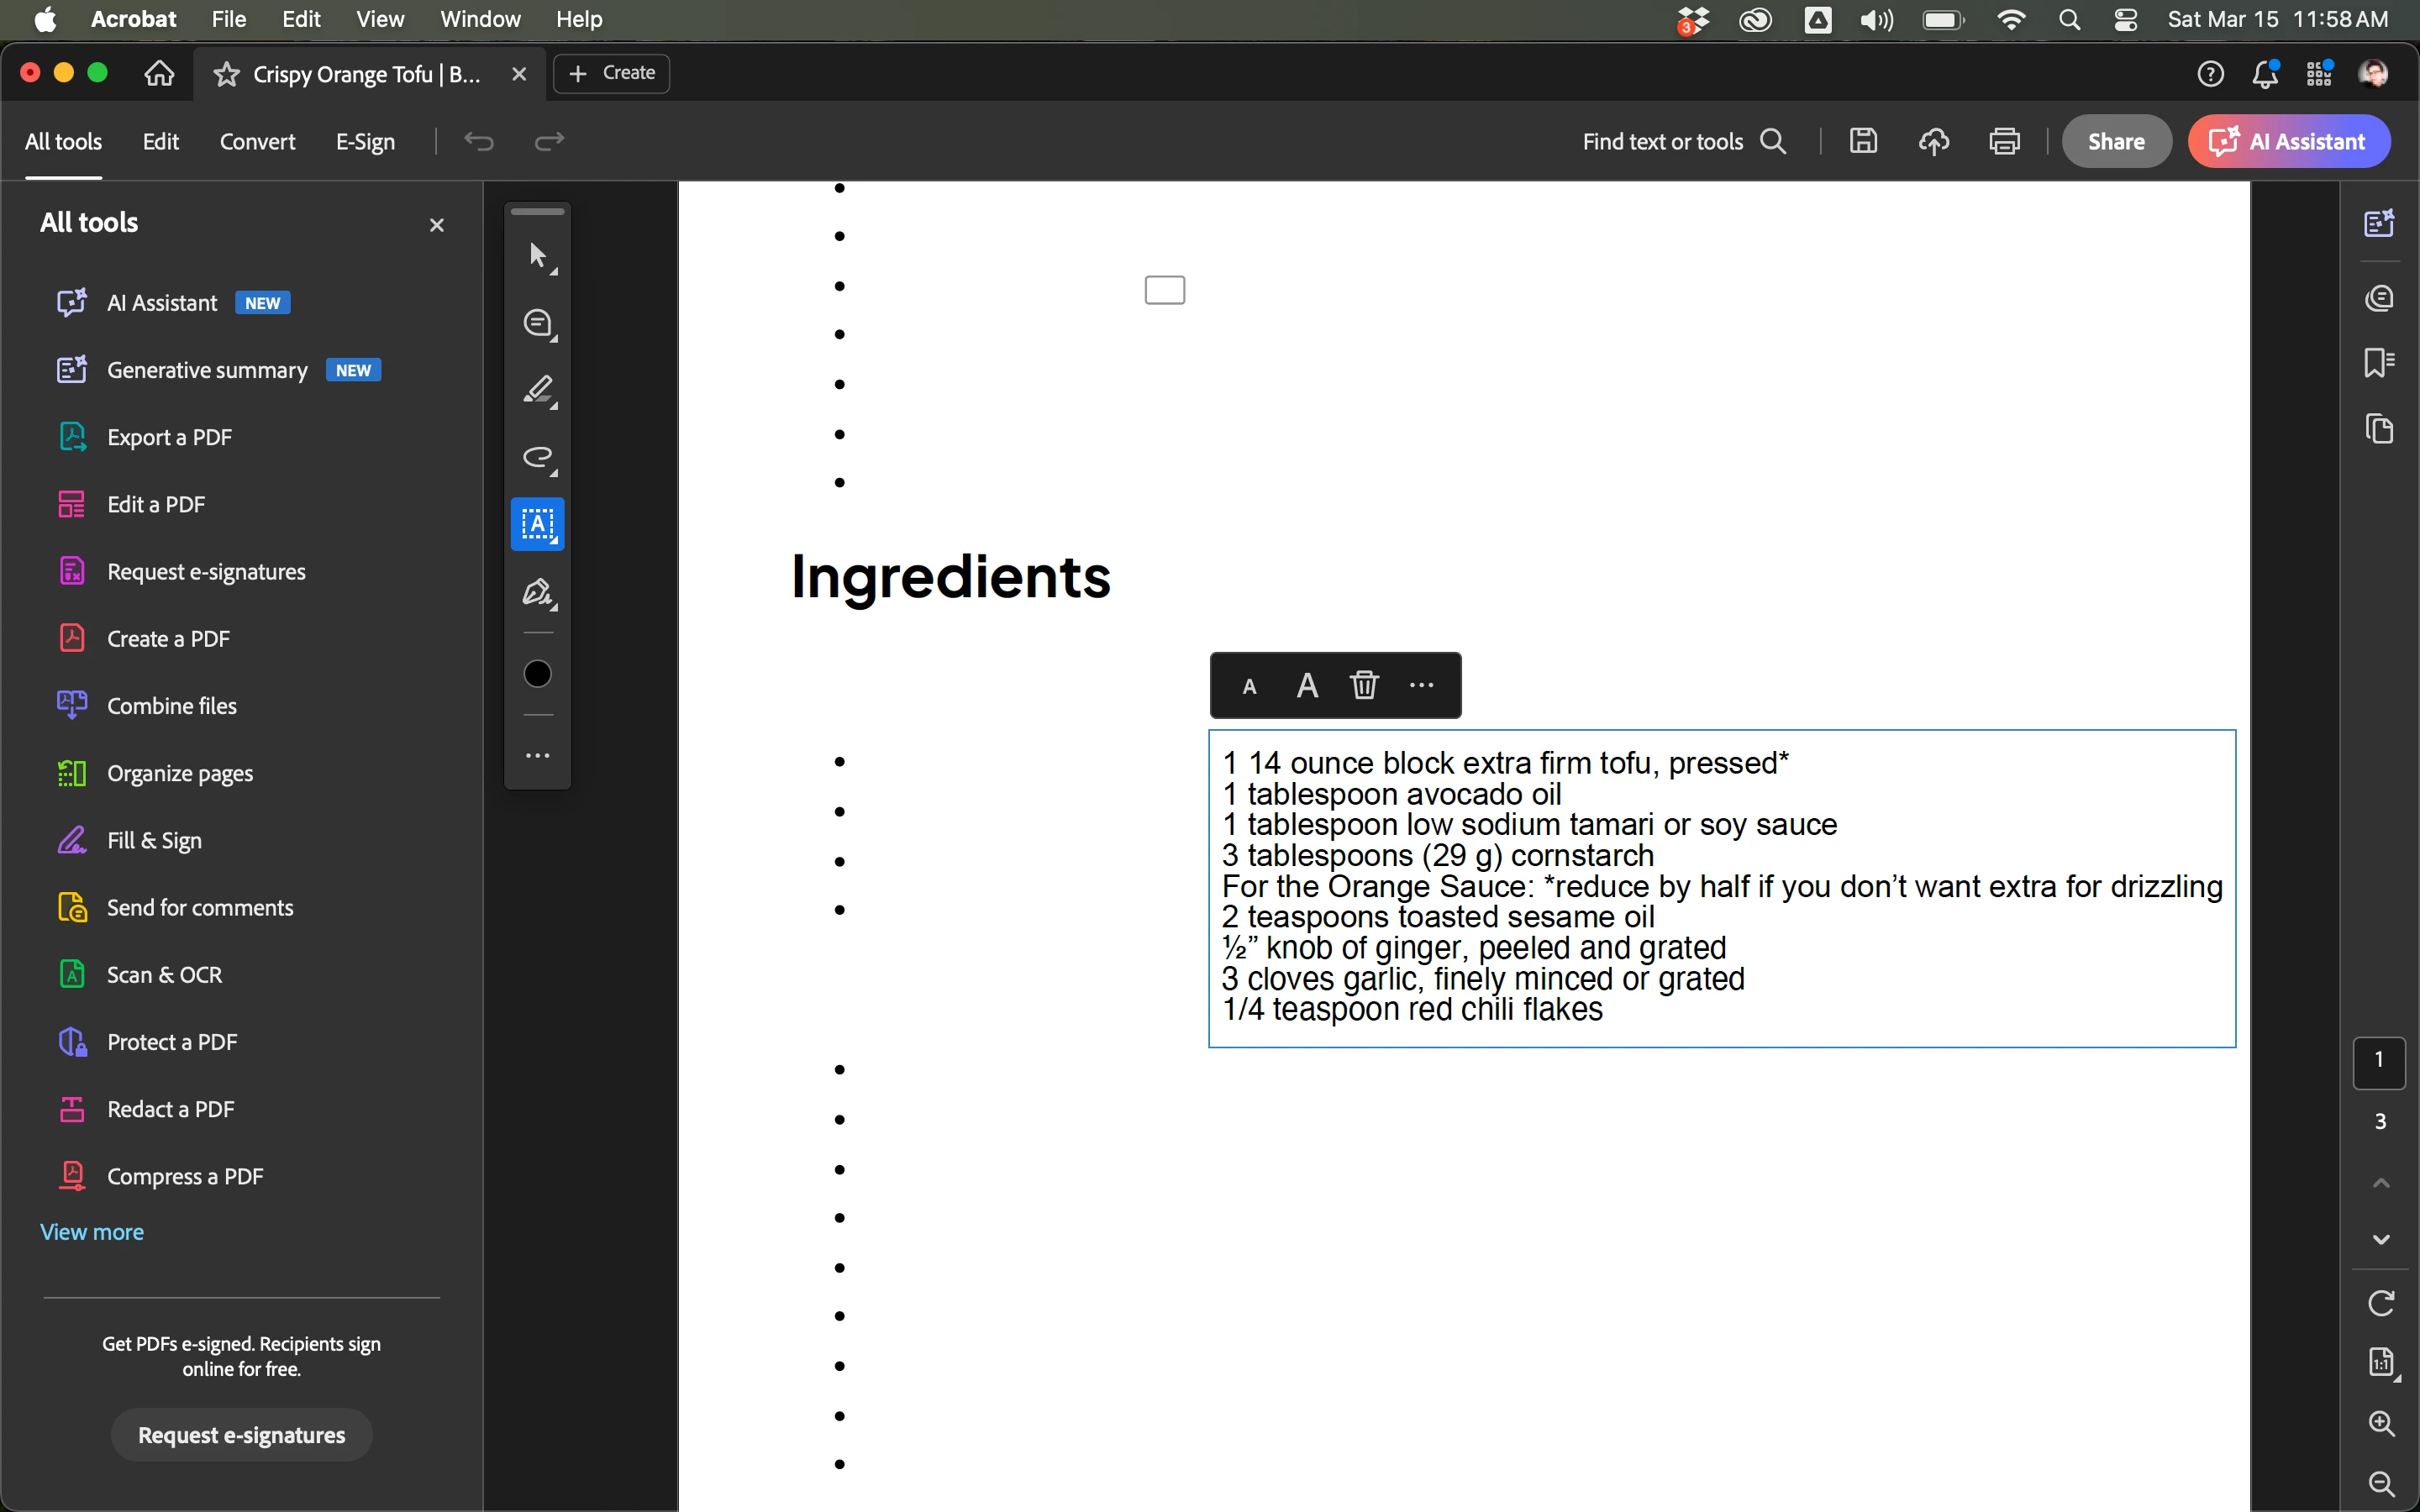
Task: Open the Convert tab
Action: pos(257,141)
